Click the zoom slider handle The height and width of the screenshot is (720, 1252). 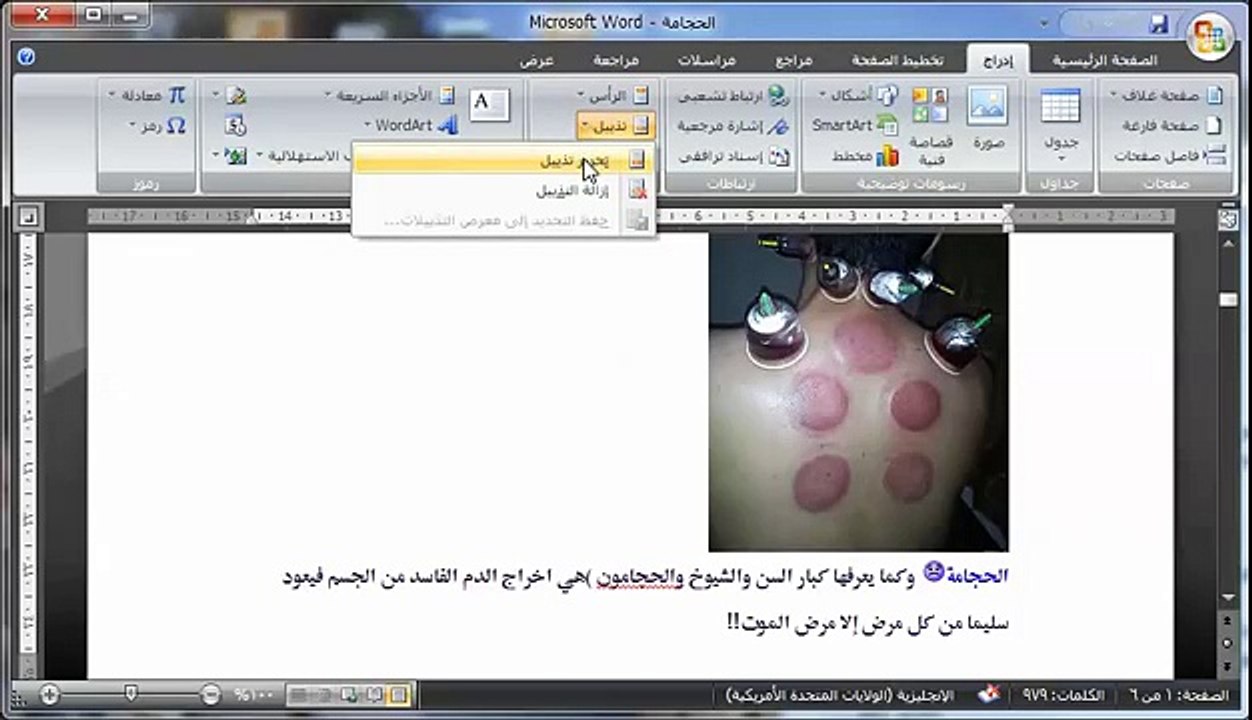[130, 693]
